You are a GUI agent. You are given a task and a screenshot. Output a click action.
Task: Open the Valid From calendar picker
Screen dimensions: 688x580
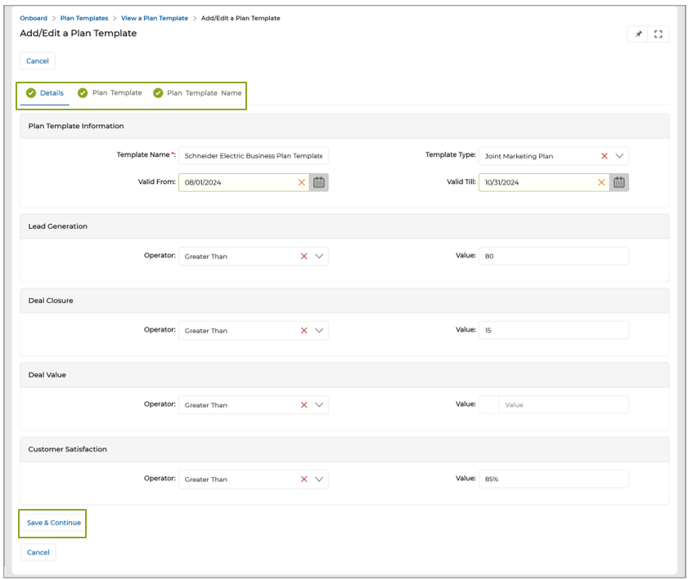(x=319, y=182)
